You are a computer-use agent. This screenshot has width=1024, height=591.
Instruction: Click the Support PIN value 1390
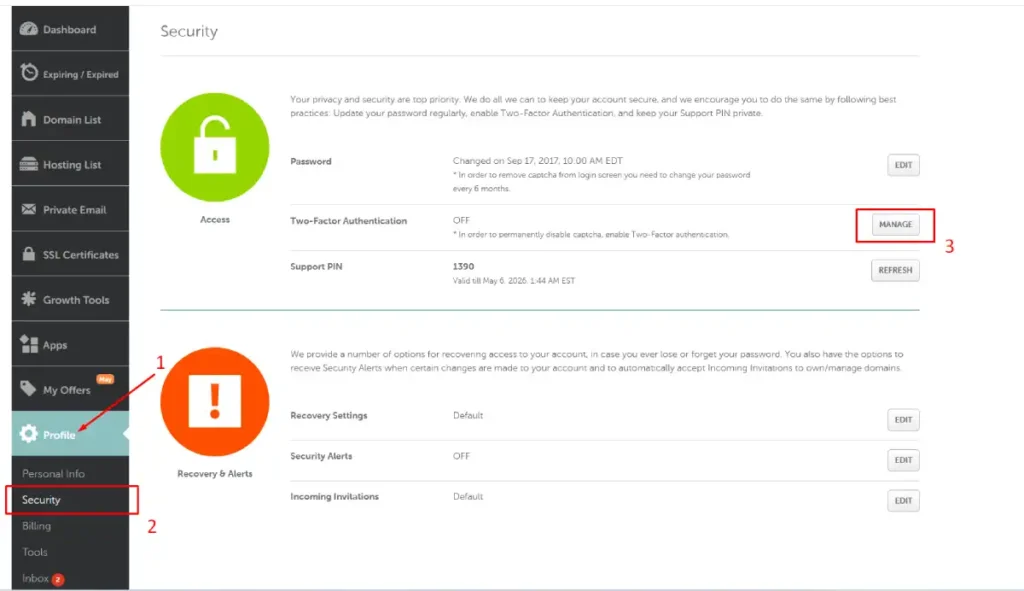pyautogui.click(x=464, y=266)
